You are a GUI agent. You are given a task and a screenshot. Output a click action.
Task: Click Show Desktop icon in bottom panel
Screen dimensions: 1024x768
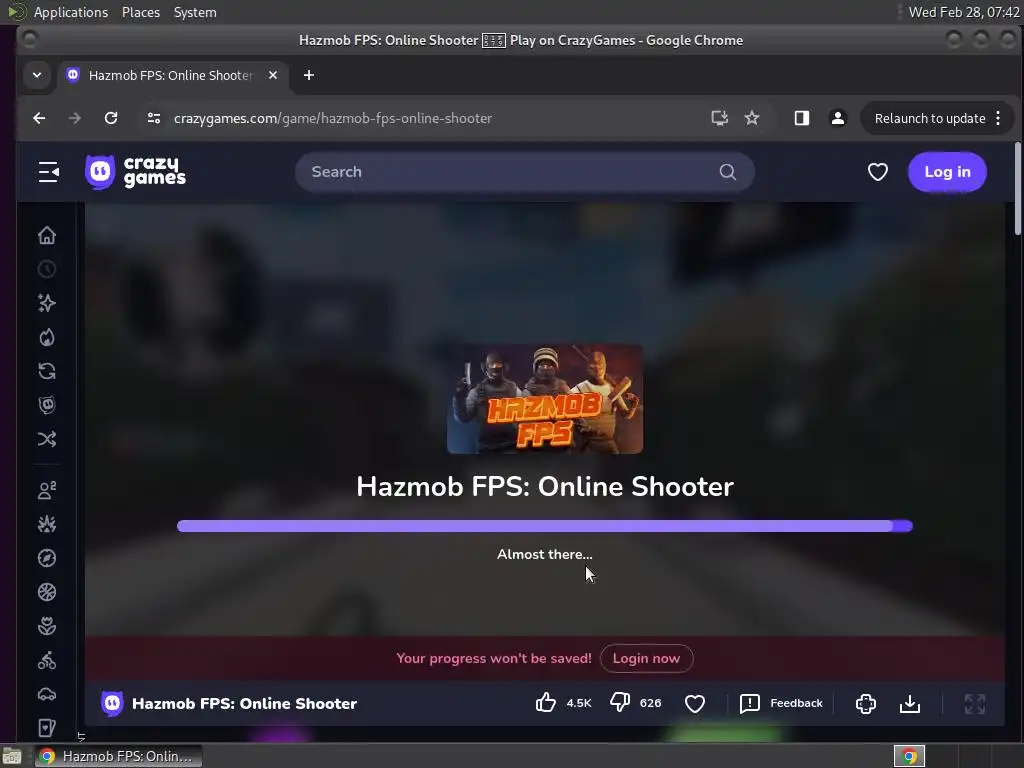(x=12, y=757)
